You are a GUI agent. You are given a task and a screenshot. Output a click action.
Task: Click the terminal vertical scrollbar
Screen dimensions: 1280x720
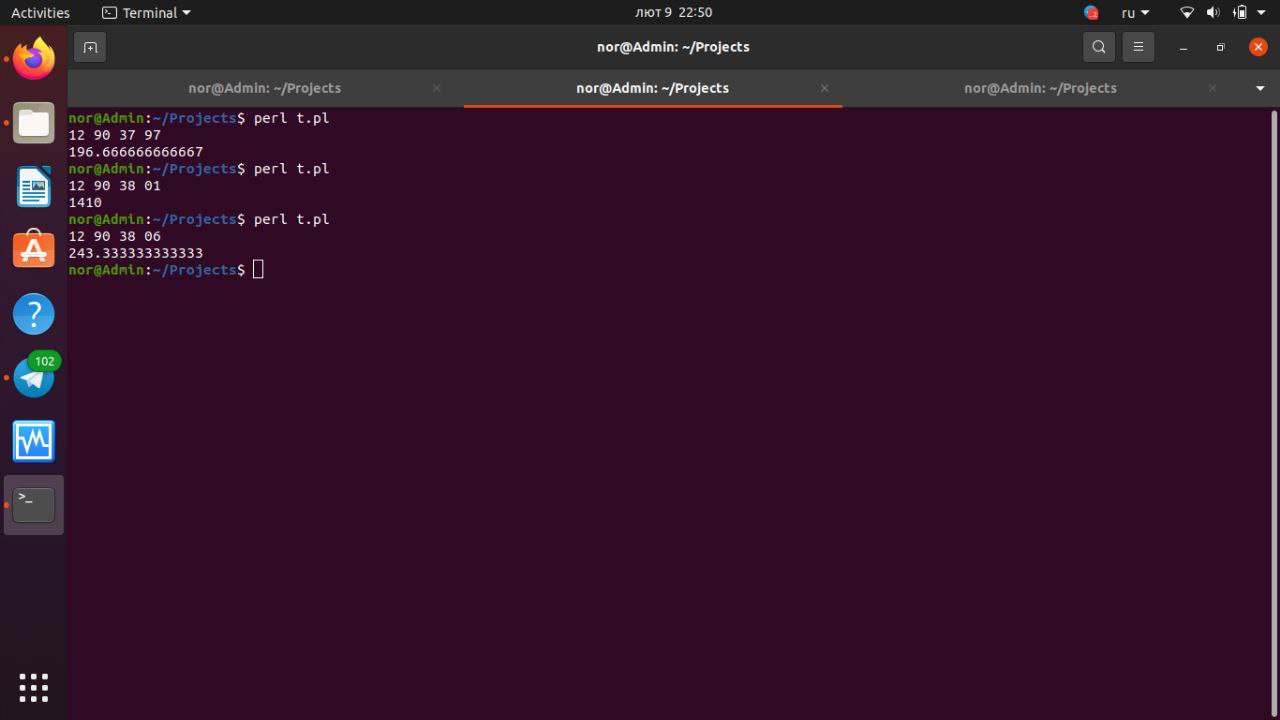point(1273,412)
